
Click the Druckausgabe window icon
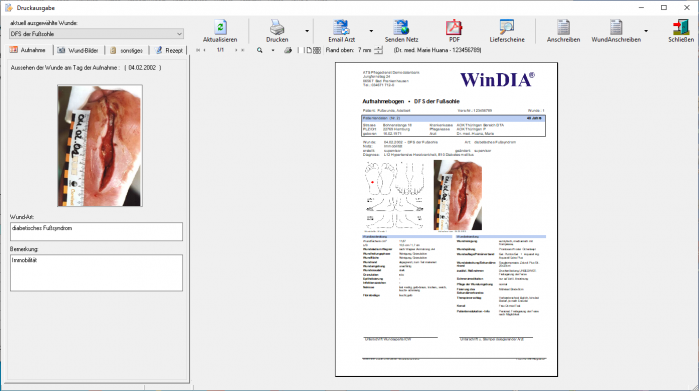[8, 8]
